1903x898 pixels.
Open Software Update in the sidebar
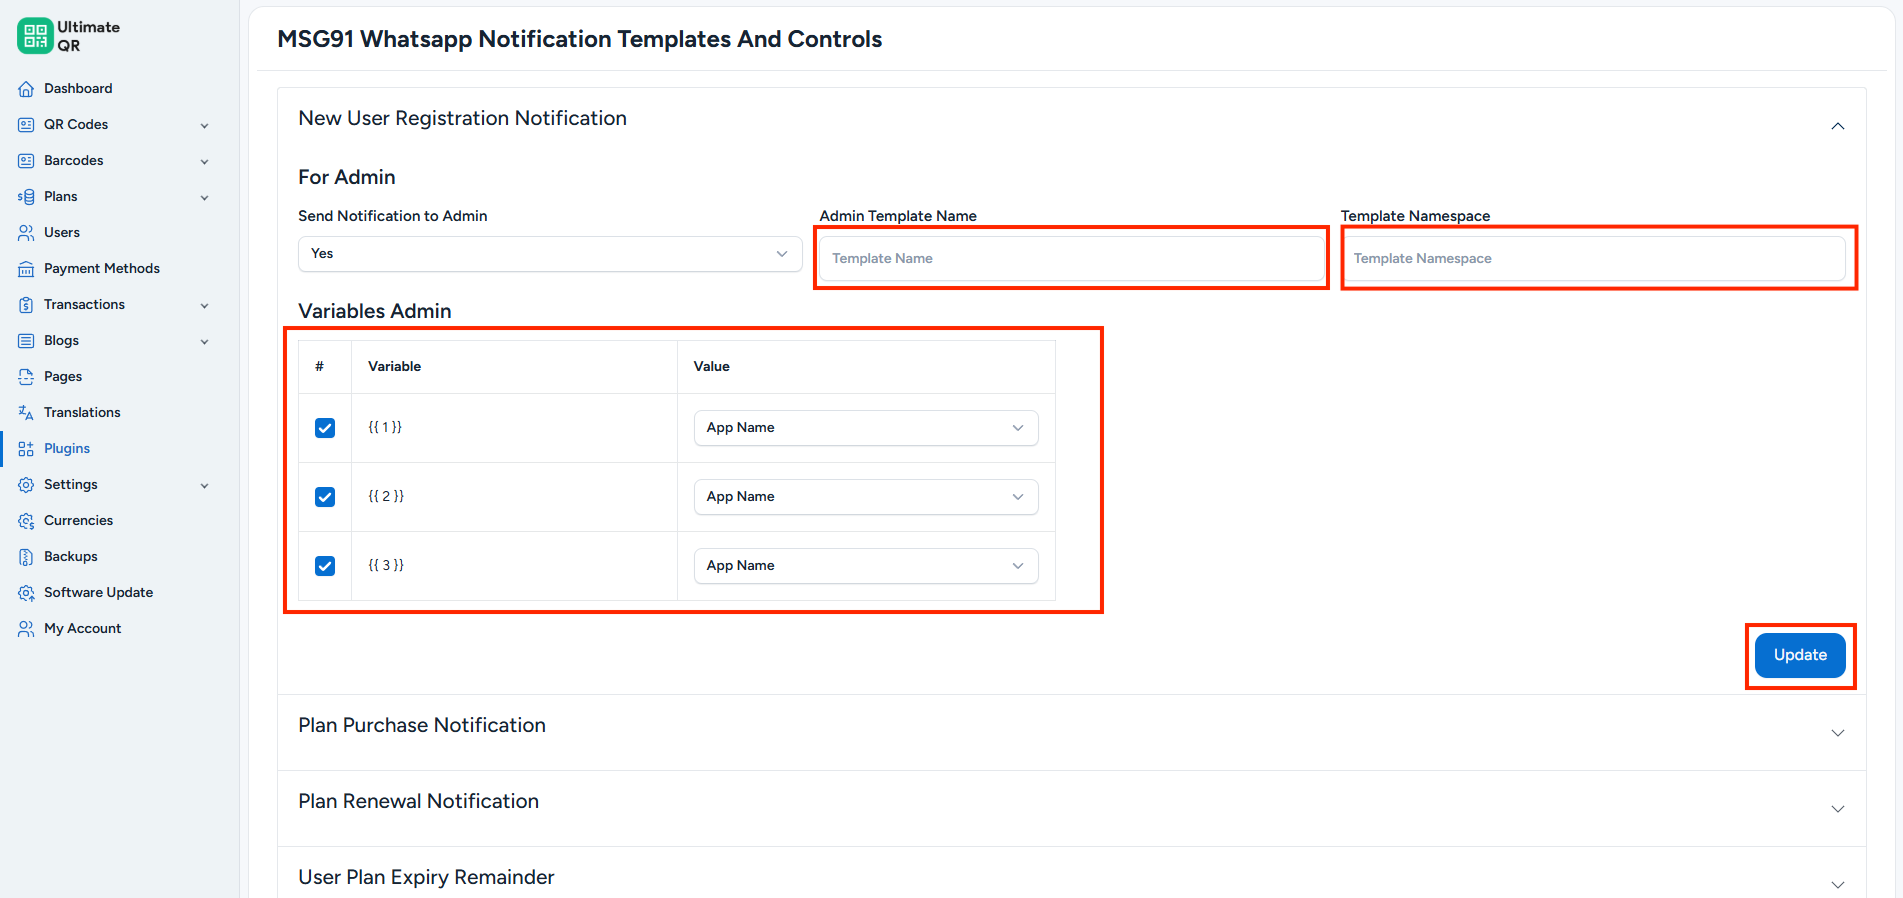click(98, 592)
